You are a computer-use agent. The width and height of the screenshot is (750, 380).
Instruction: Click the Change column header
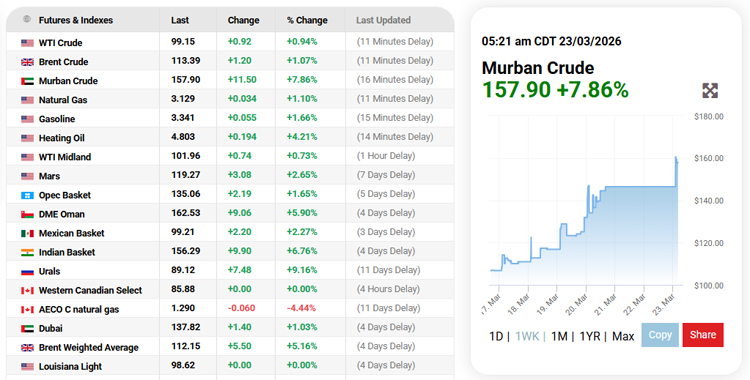[x=243, y=20]
